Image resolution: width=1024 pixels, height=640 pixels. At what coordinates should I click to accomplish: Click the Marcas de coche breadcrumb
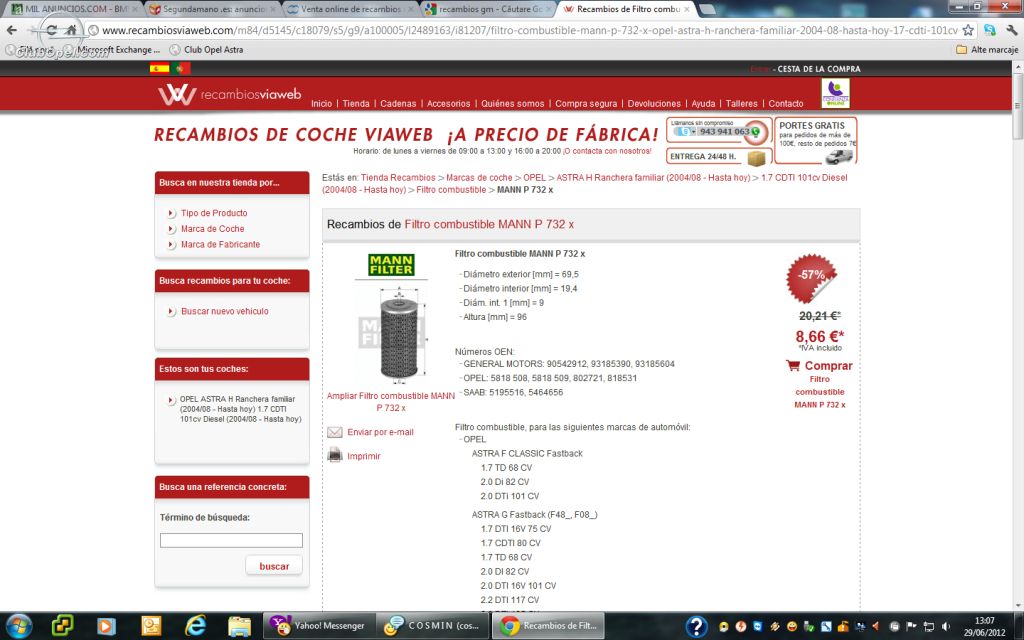tap(479, 178)
